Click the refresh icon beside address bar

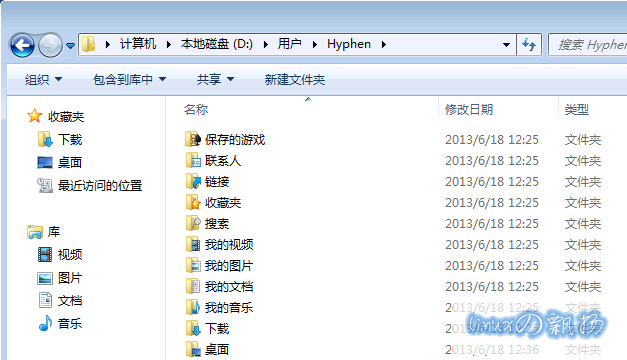point(529,44)
